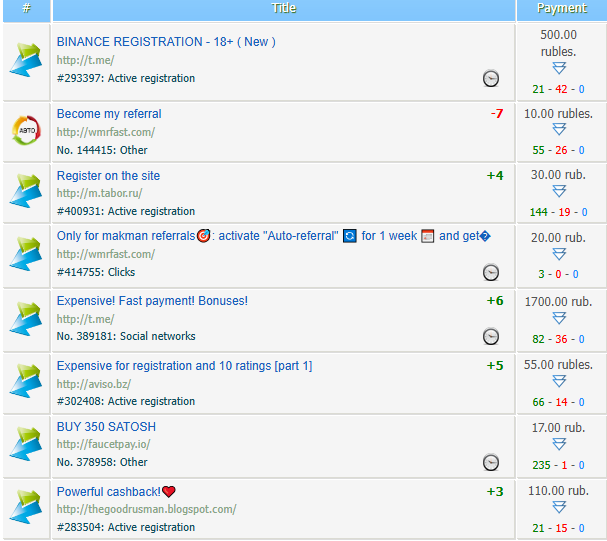This screenshot has height=541, width=607.
Task: Open the Become my referral task
Action: [x=109, y=114]
